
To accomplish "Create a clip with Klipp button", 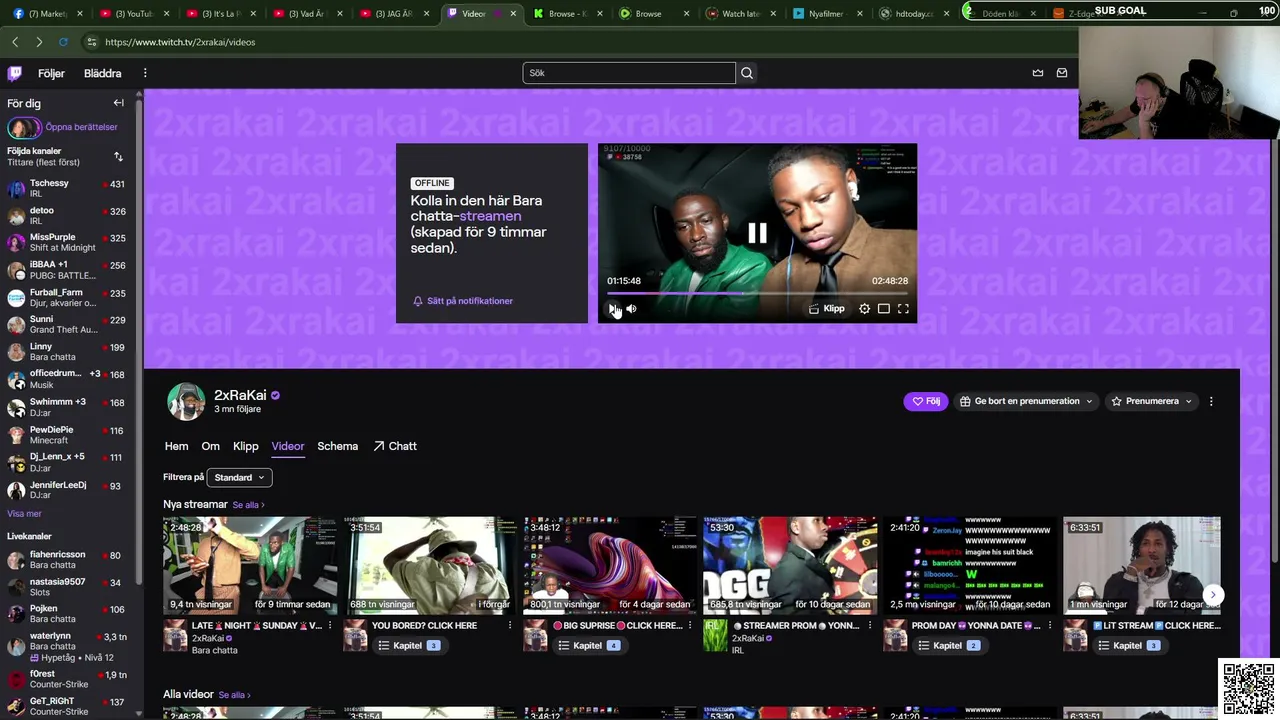I will coord(827,309).
